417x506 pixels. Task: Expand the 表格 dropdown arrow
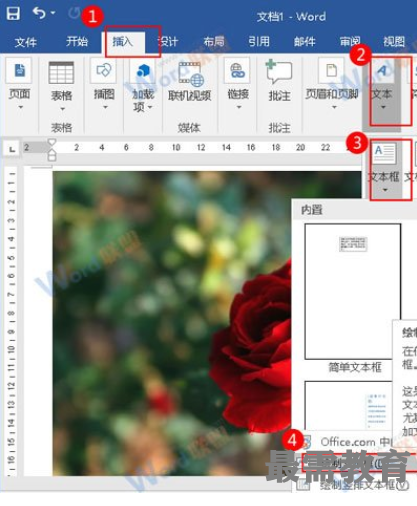click(62, 109)
